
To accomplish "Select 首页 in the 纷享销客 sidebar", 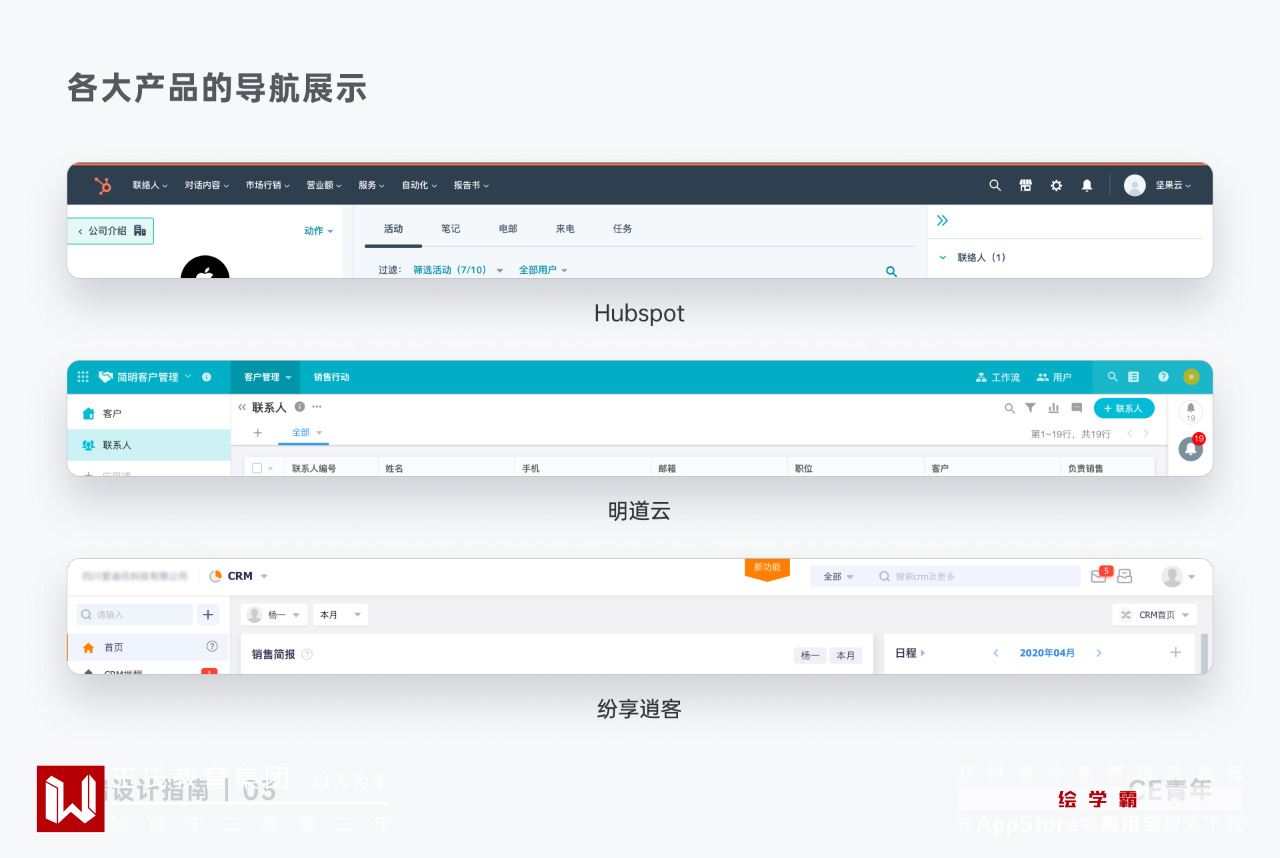I will (148, 647).
